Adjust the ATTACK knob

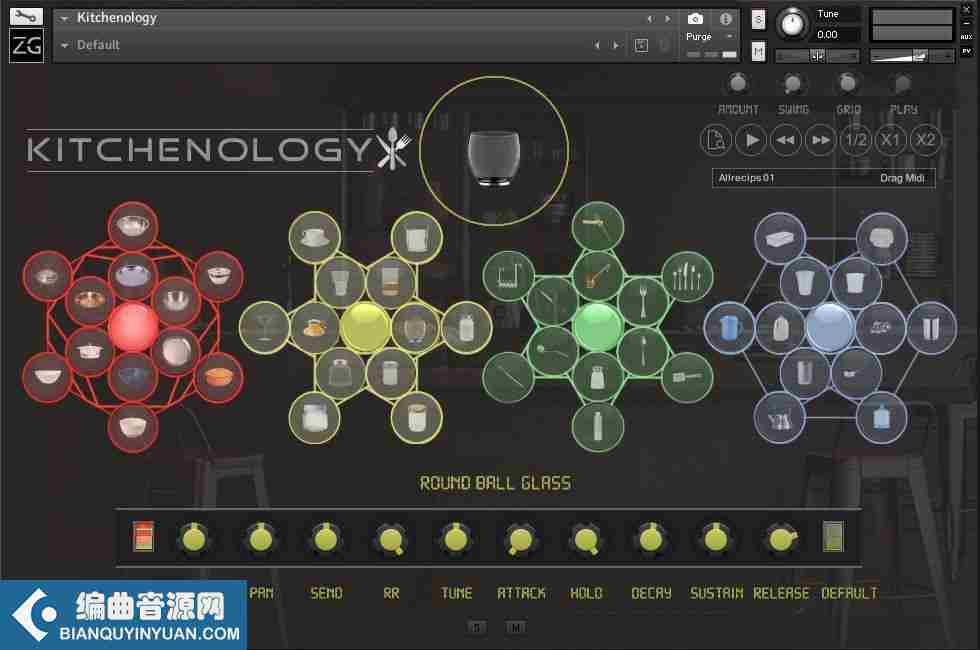(x=521, y=539)
